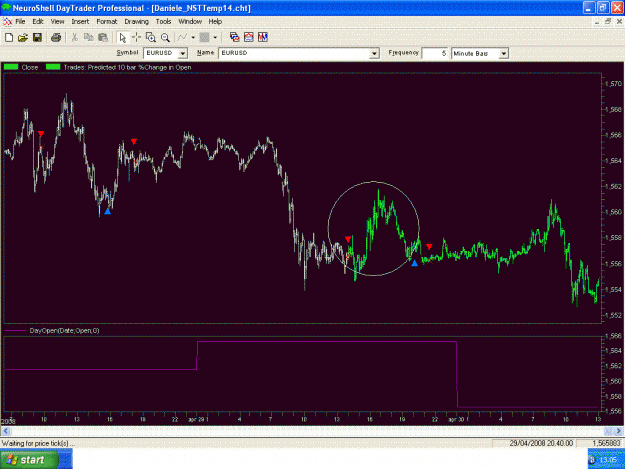The height and width of the screenshot is (469, 625).
Task: Click the status bar date 29/04/2008 20.40.00
Action: coord(541,443)
